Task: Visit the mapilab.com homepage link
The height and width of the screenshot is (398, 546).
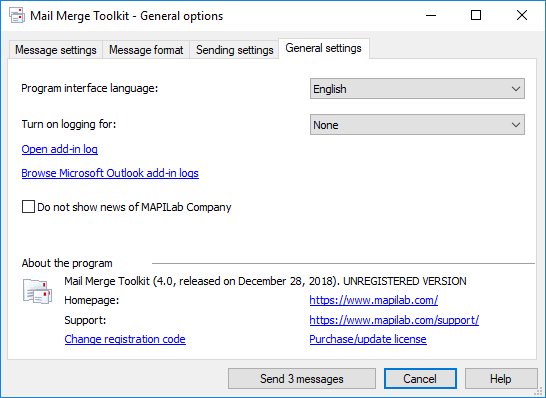Action: pyautogui.click(x=374, y=300)
